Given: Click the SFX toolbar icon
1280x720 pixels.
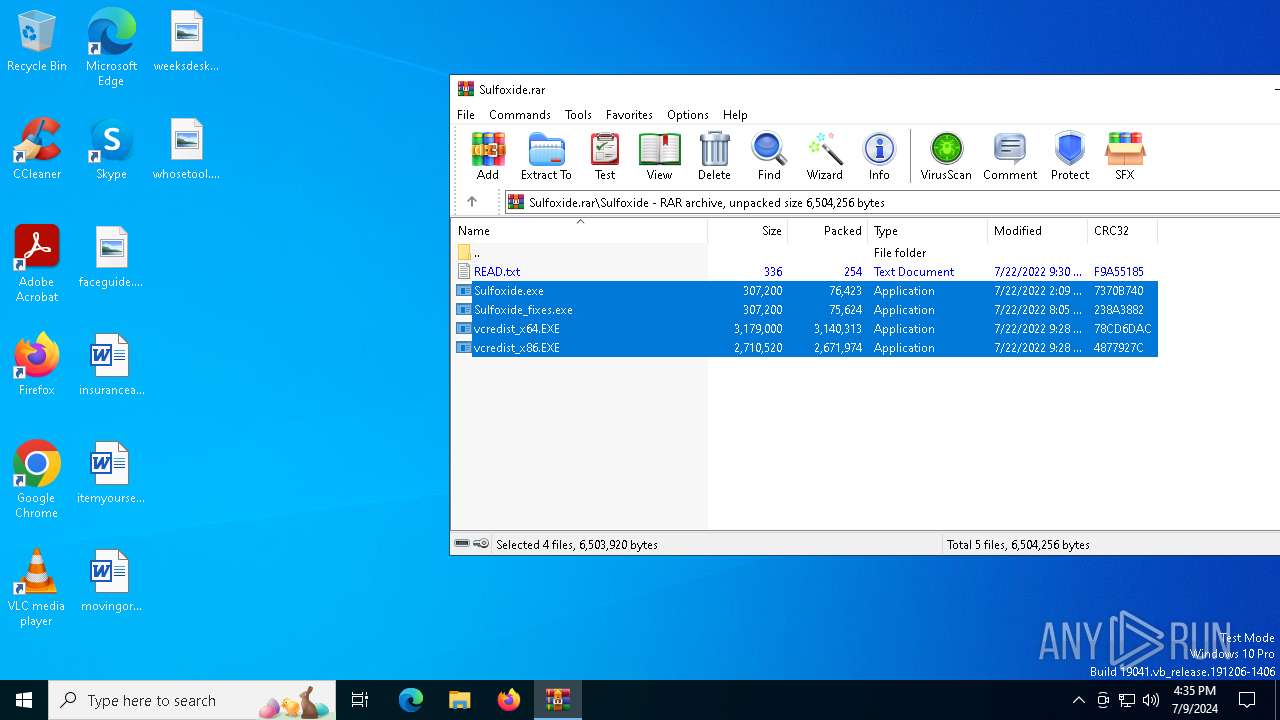Looking at the screenshot, I should pyautogui.click(x=1125, y=156).
